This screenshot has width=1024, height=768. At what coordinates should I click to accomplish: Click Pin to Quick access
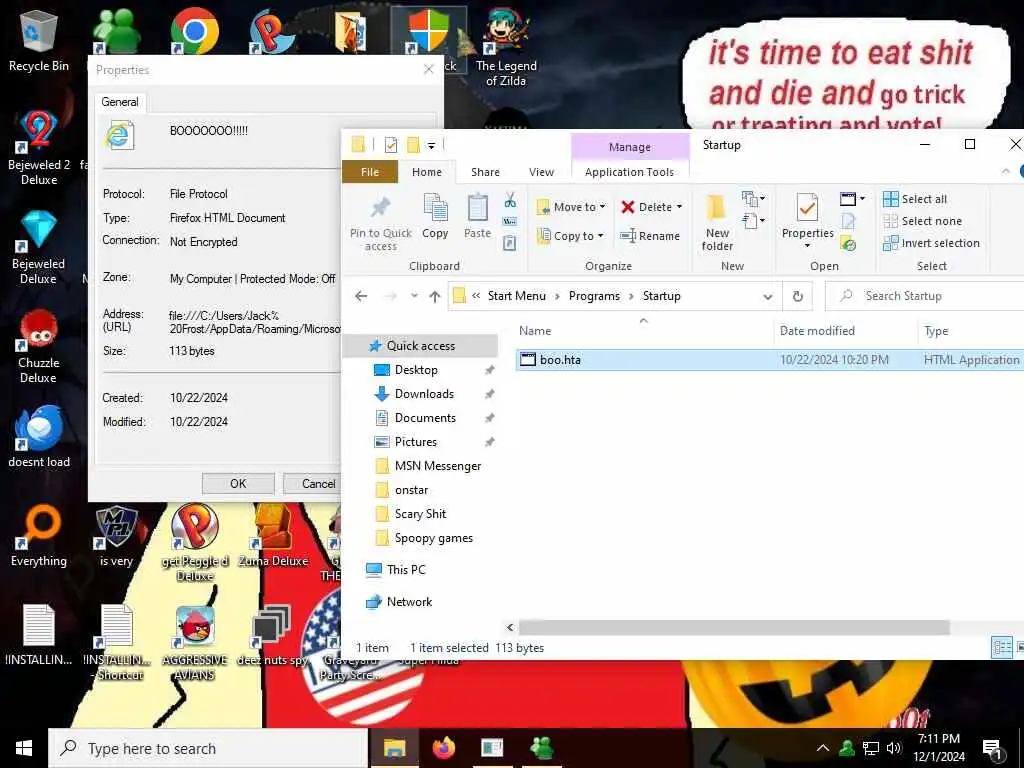(x=381, y=223)
